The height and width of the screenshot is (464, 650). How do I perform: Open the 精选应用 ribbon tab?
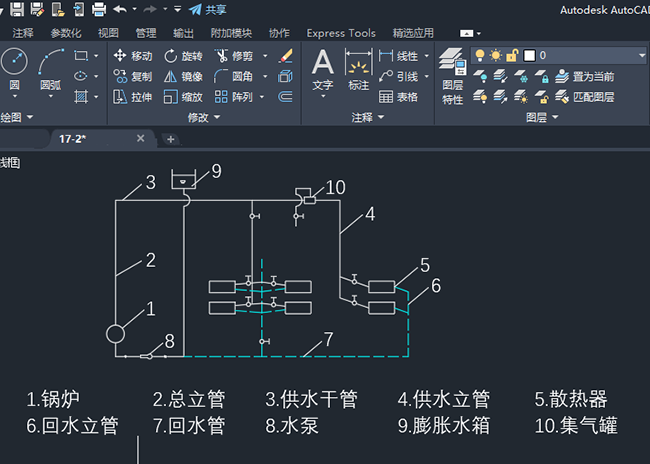413,33
